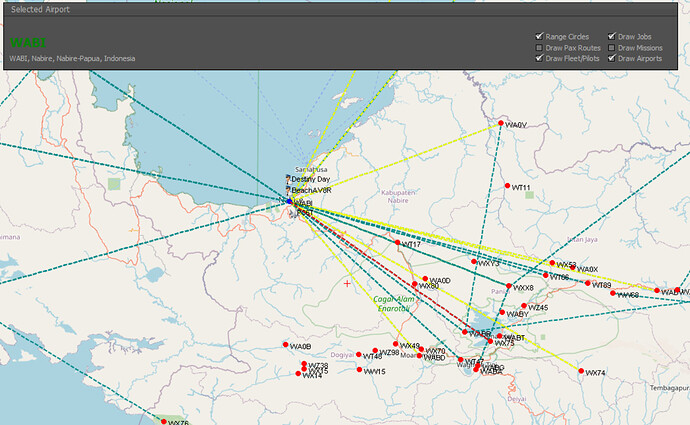Viewport: 690px width, 425px height.
Task: Click the Cagar Alam Enarotali map label
Action: (394, 304)
